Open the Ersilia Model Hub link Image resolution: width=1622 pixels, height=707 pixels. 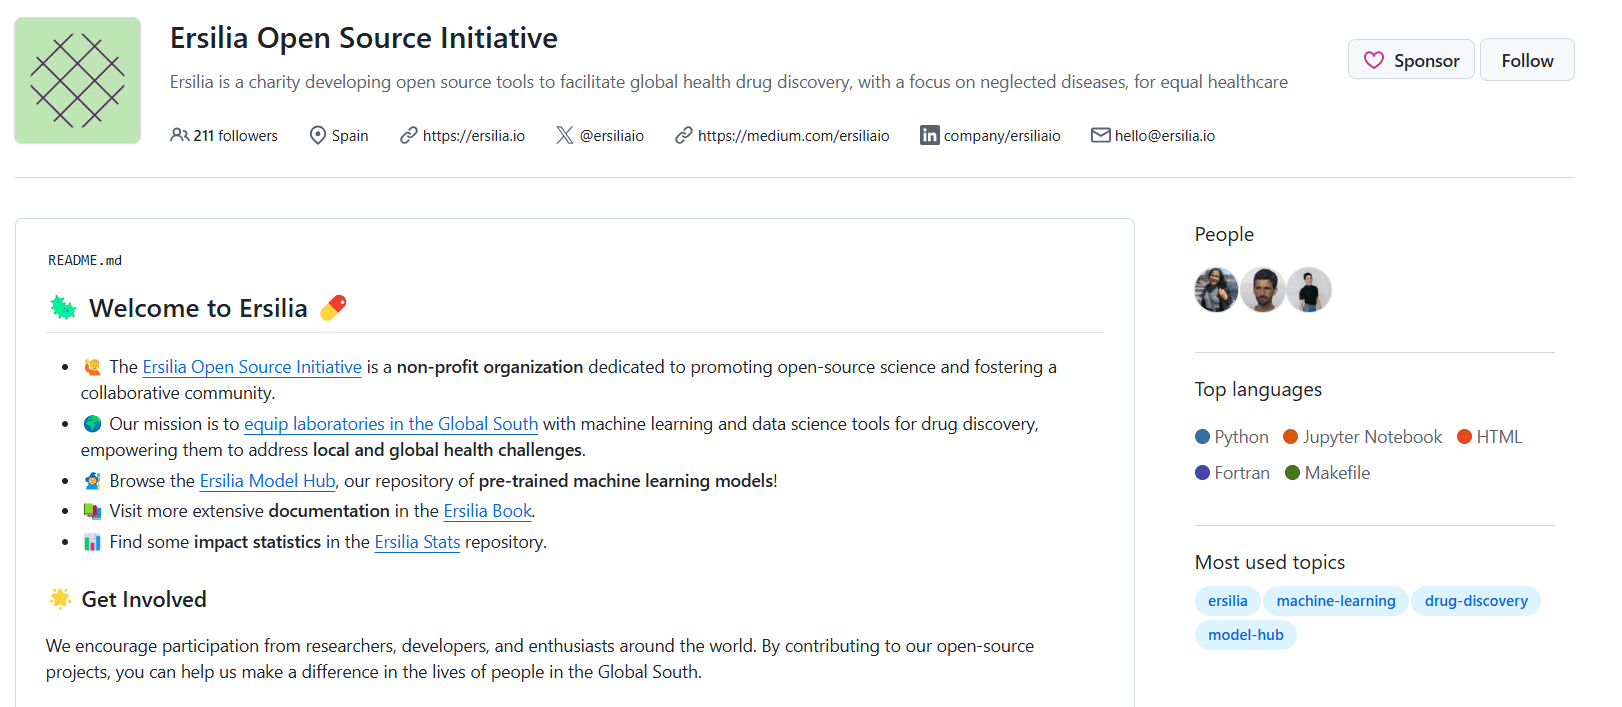point(267,481)
